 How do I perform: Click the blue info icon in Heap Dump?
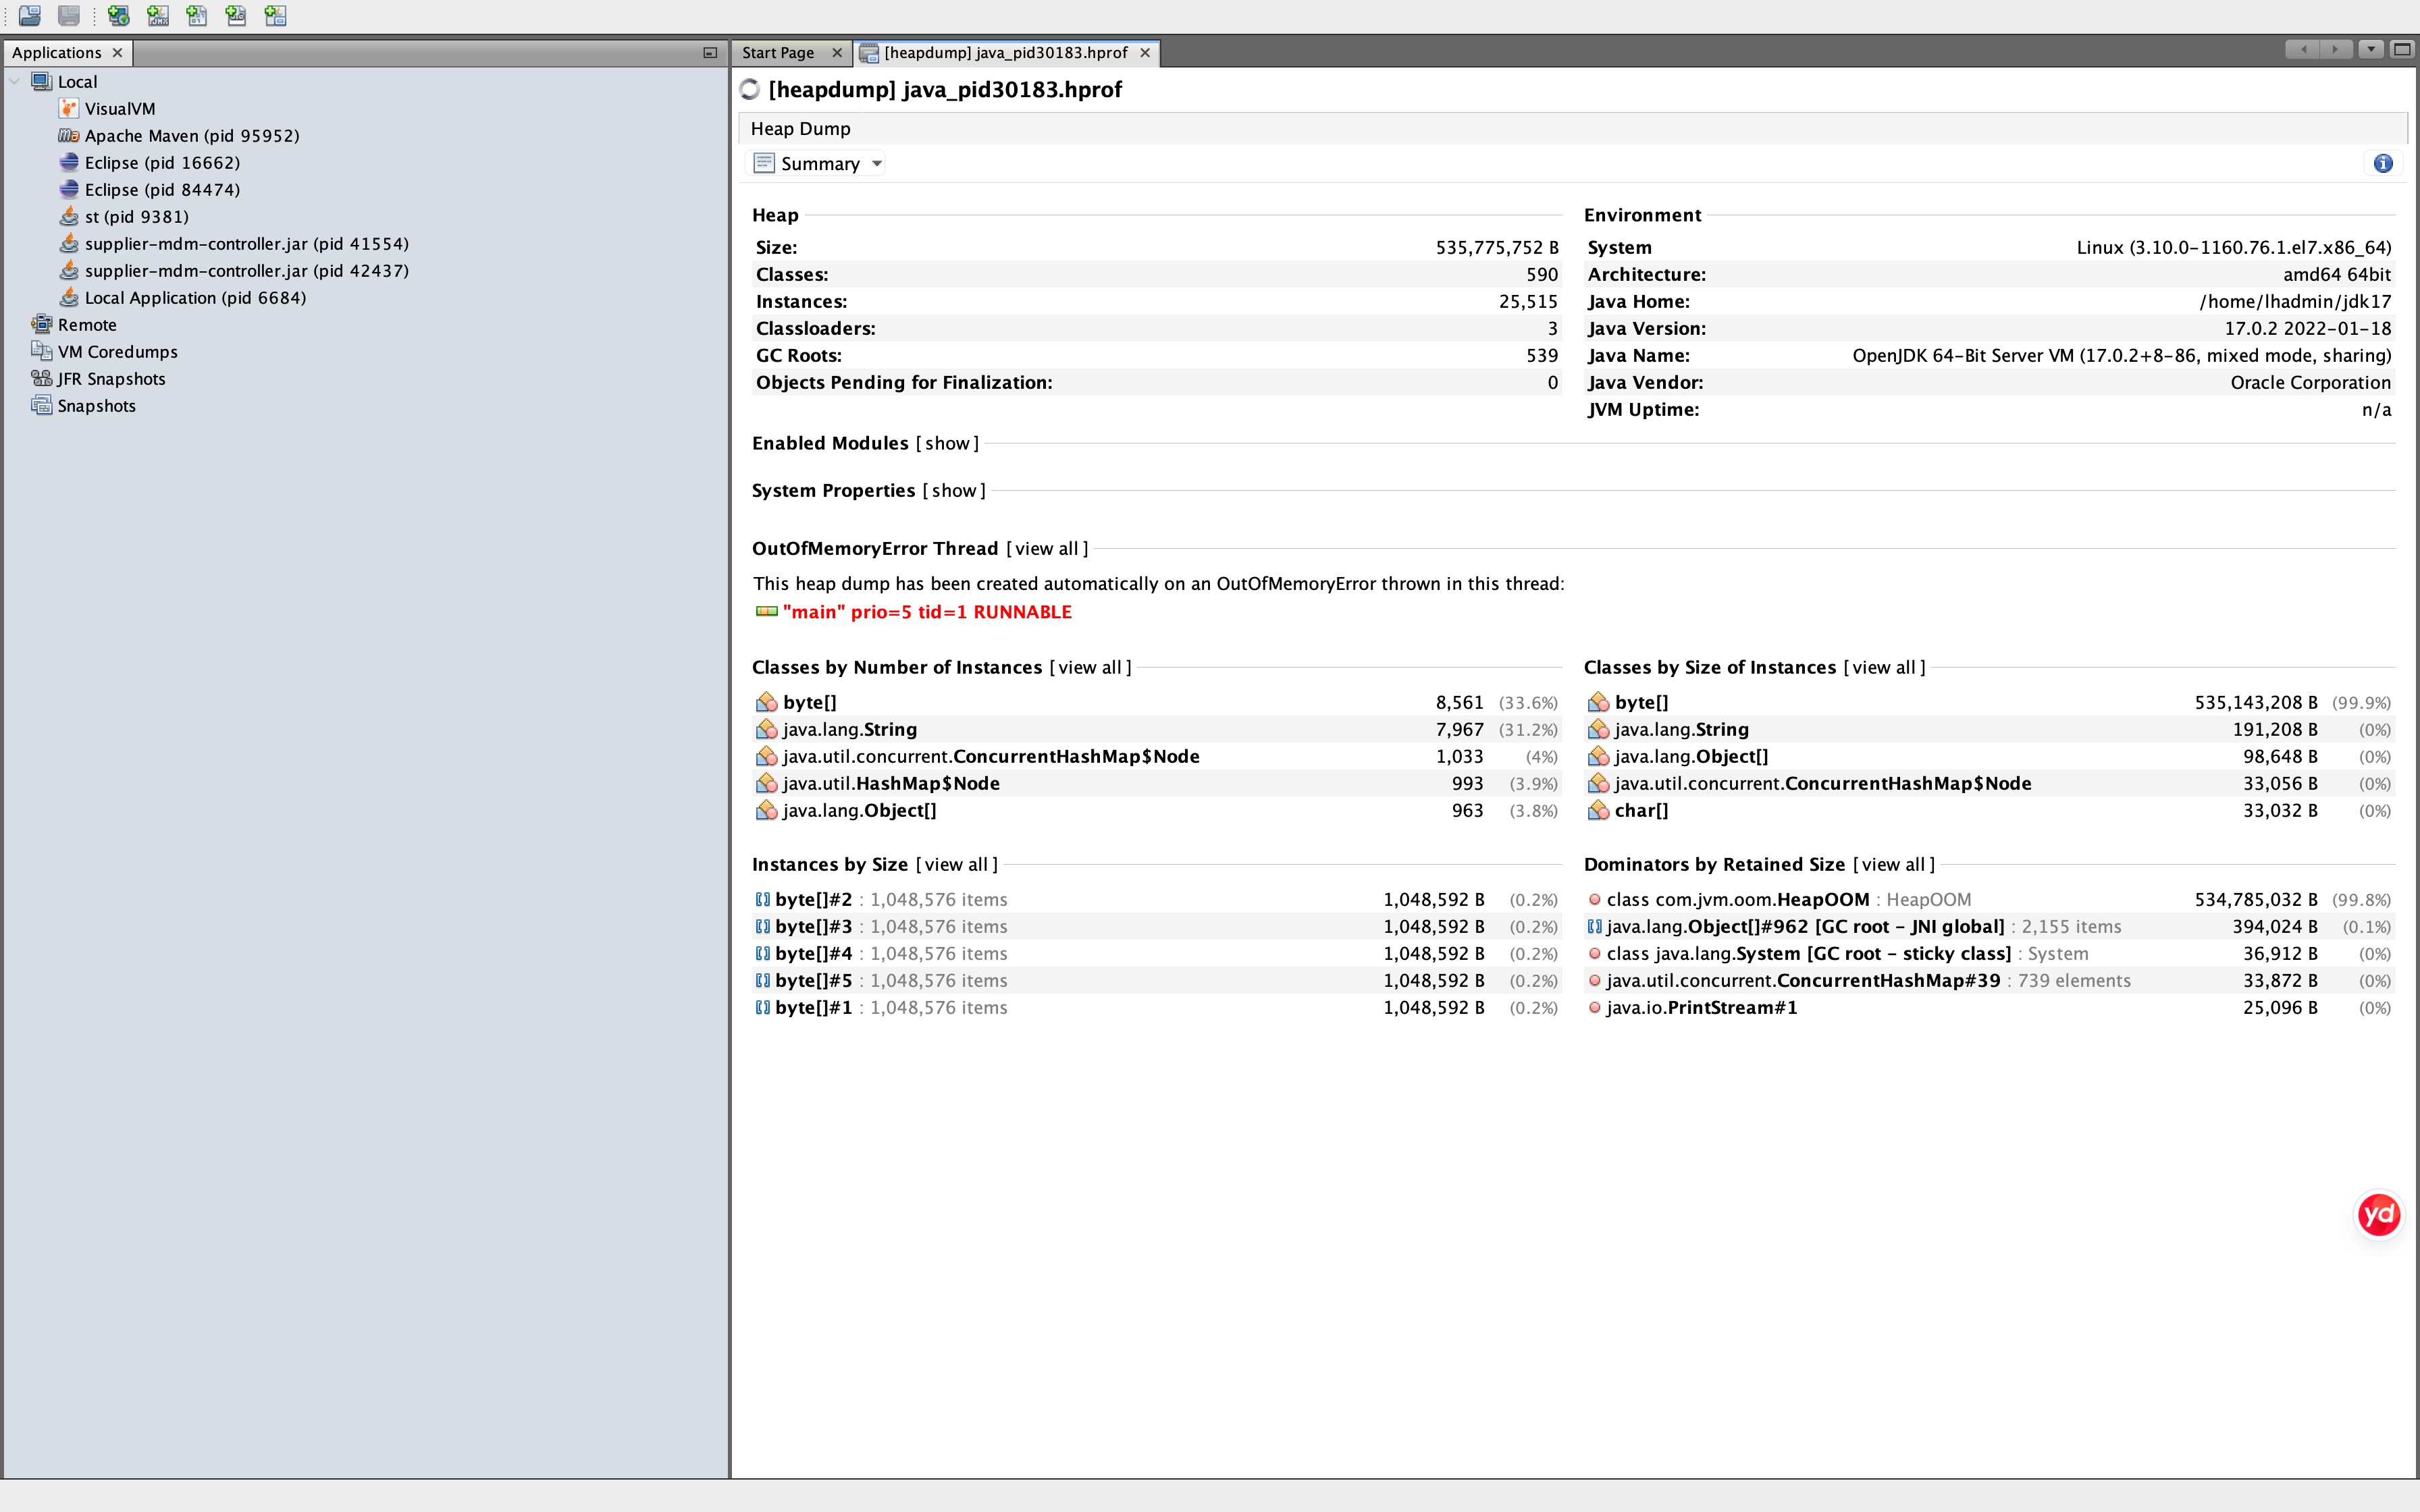[2383, 163]
